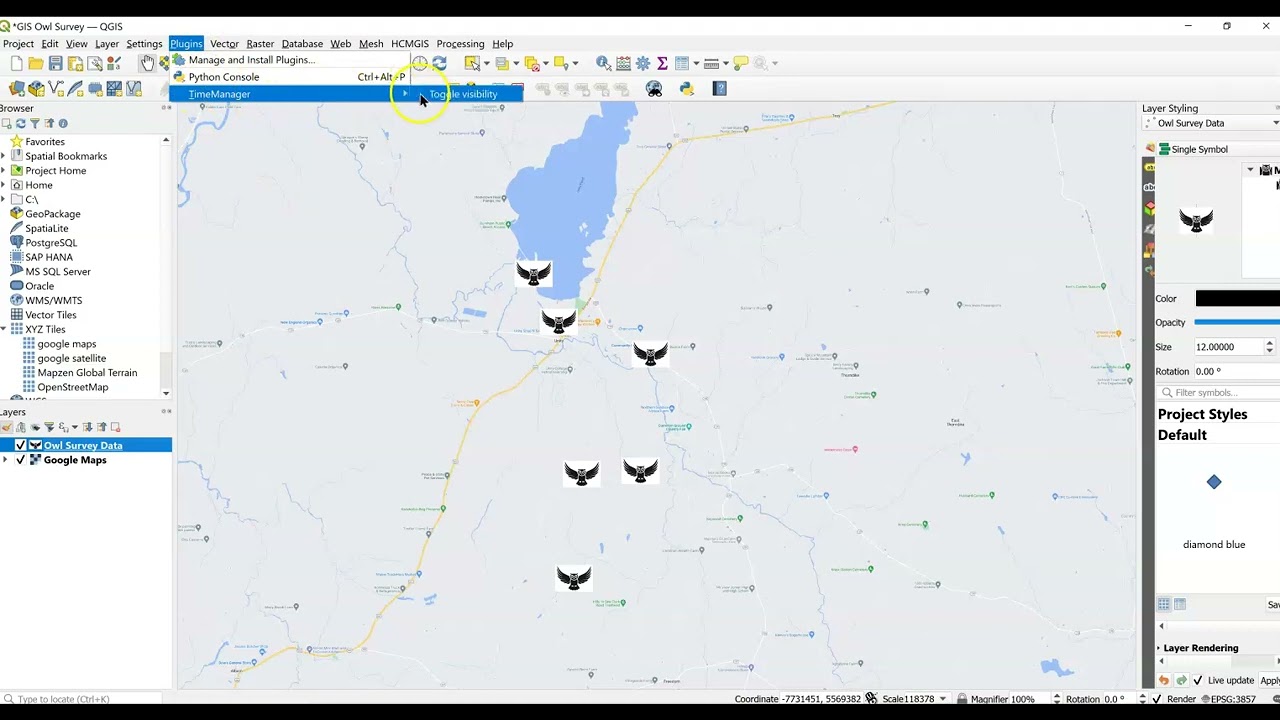Open the Field Calculator abacus icon

point(623,63)
